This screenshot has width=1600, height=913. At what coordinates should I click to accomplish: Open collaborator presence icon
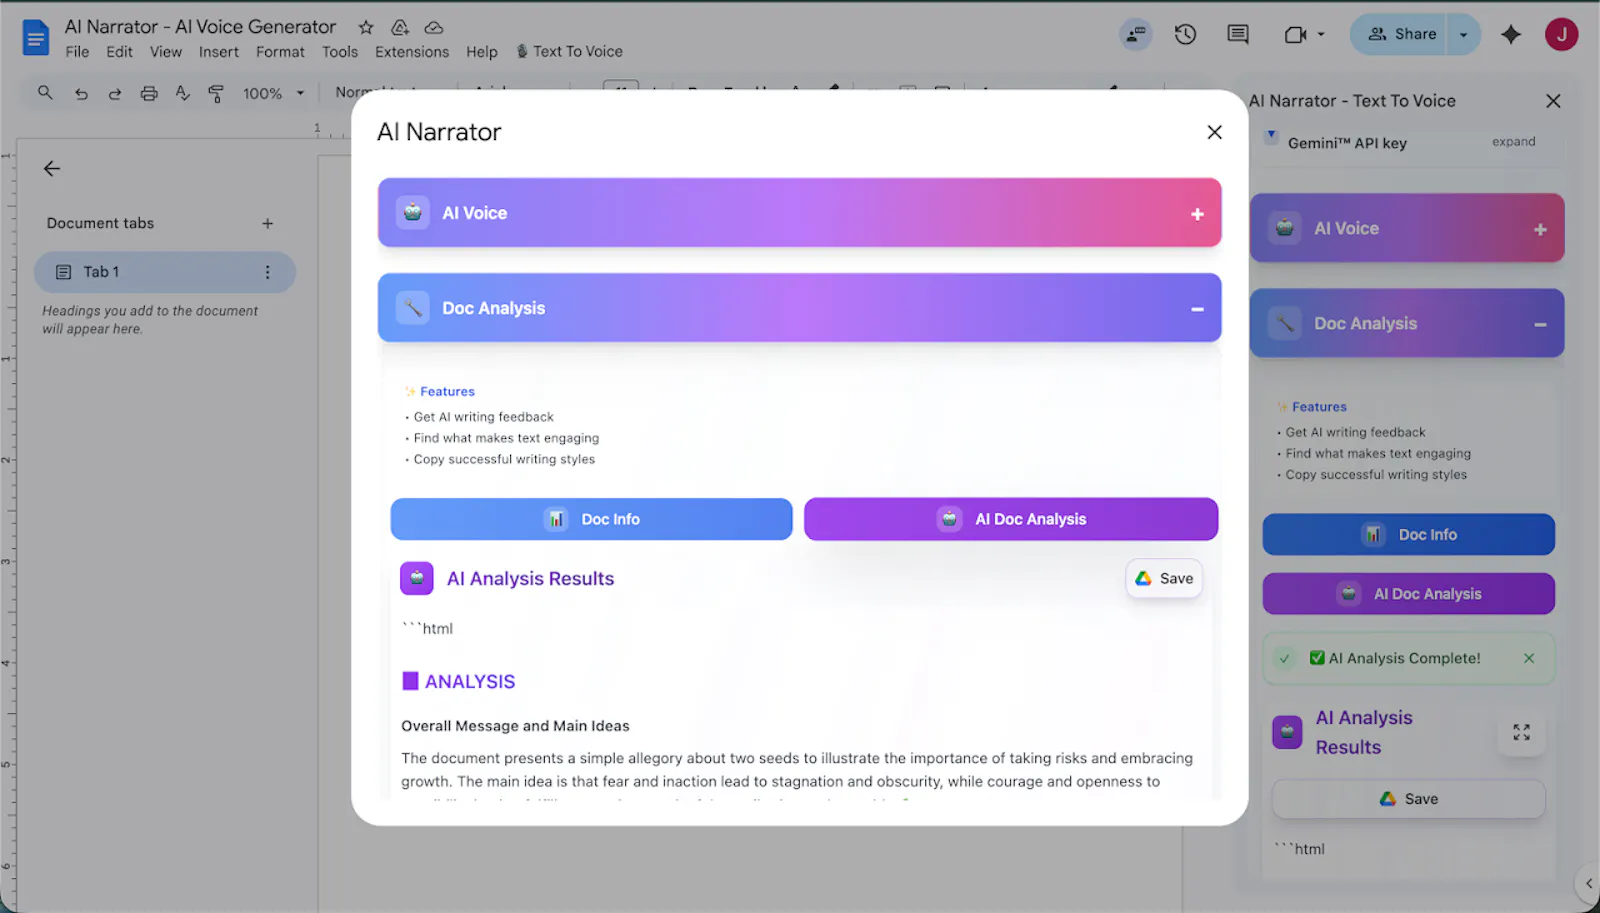pos(1136,34)
